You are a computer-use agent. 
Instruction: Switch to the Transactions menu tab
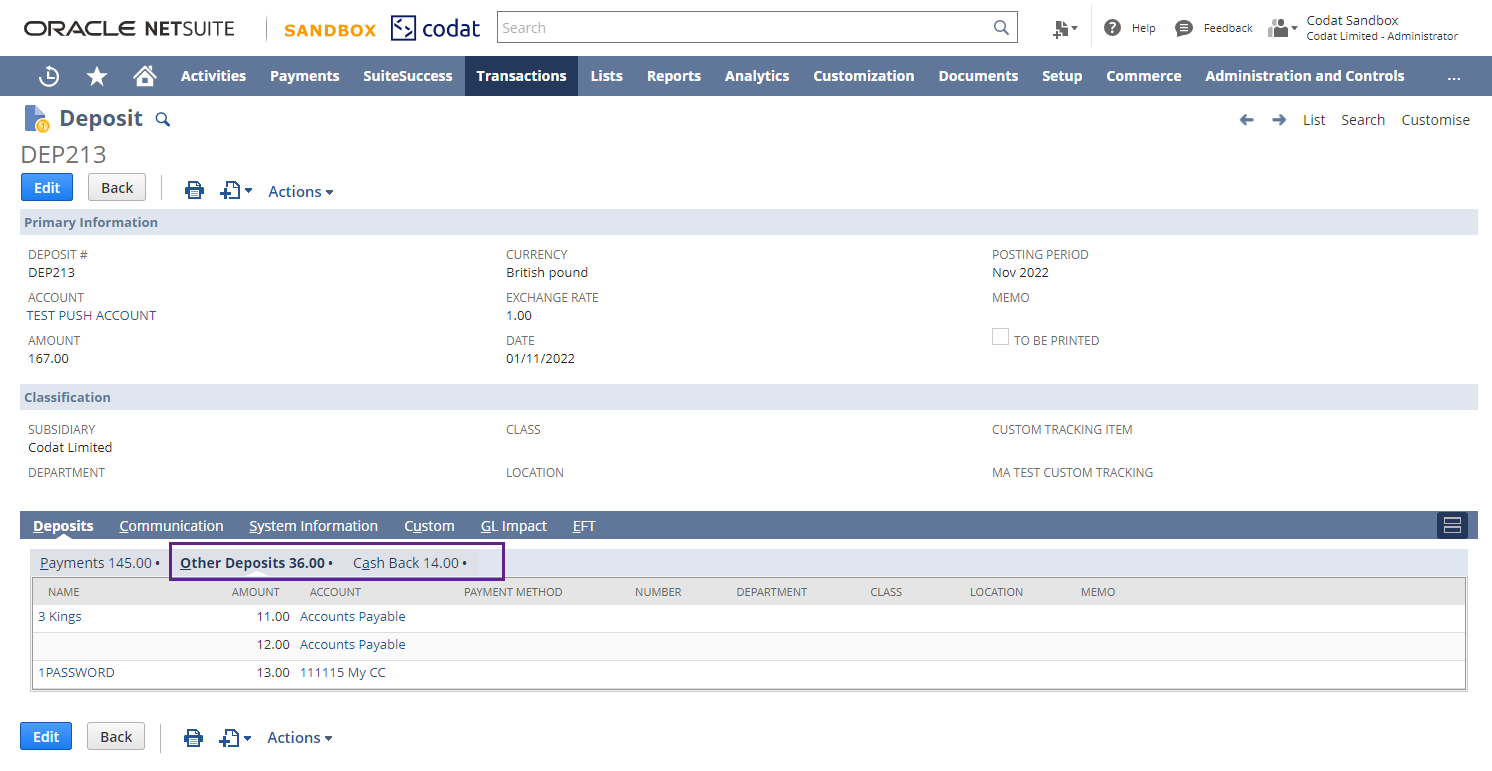pos(521,75)
